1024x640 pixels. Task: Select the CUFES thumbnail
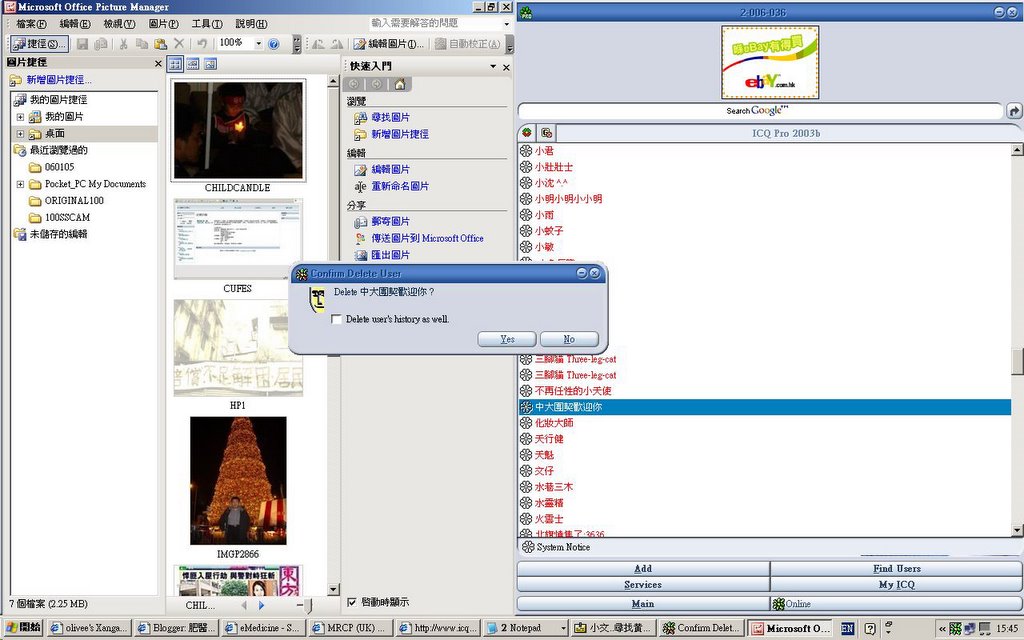click(x=238, y=239)
